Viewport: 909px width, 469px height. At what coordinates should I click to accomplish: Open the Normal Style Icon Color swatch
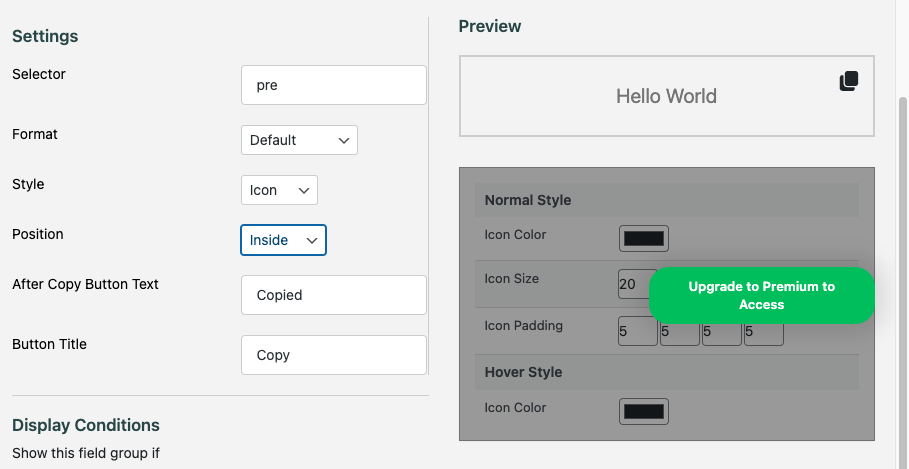(x=643, y=238)
